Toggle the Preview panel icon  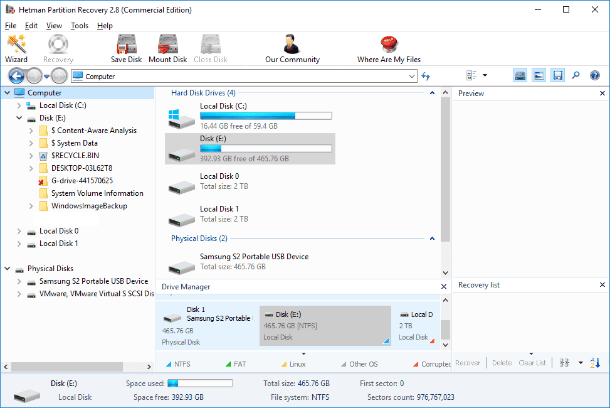coord(539,75)
